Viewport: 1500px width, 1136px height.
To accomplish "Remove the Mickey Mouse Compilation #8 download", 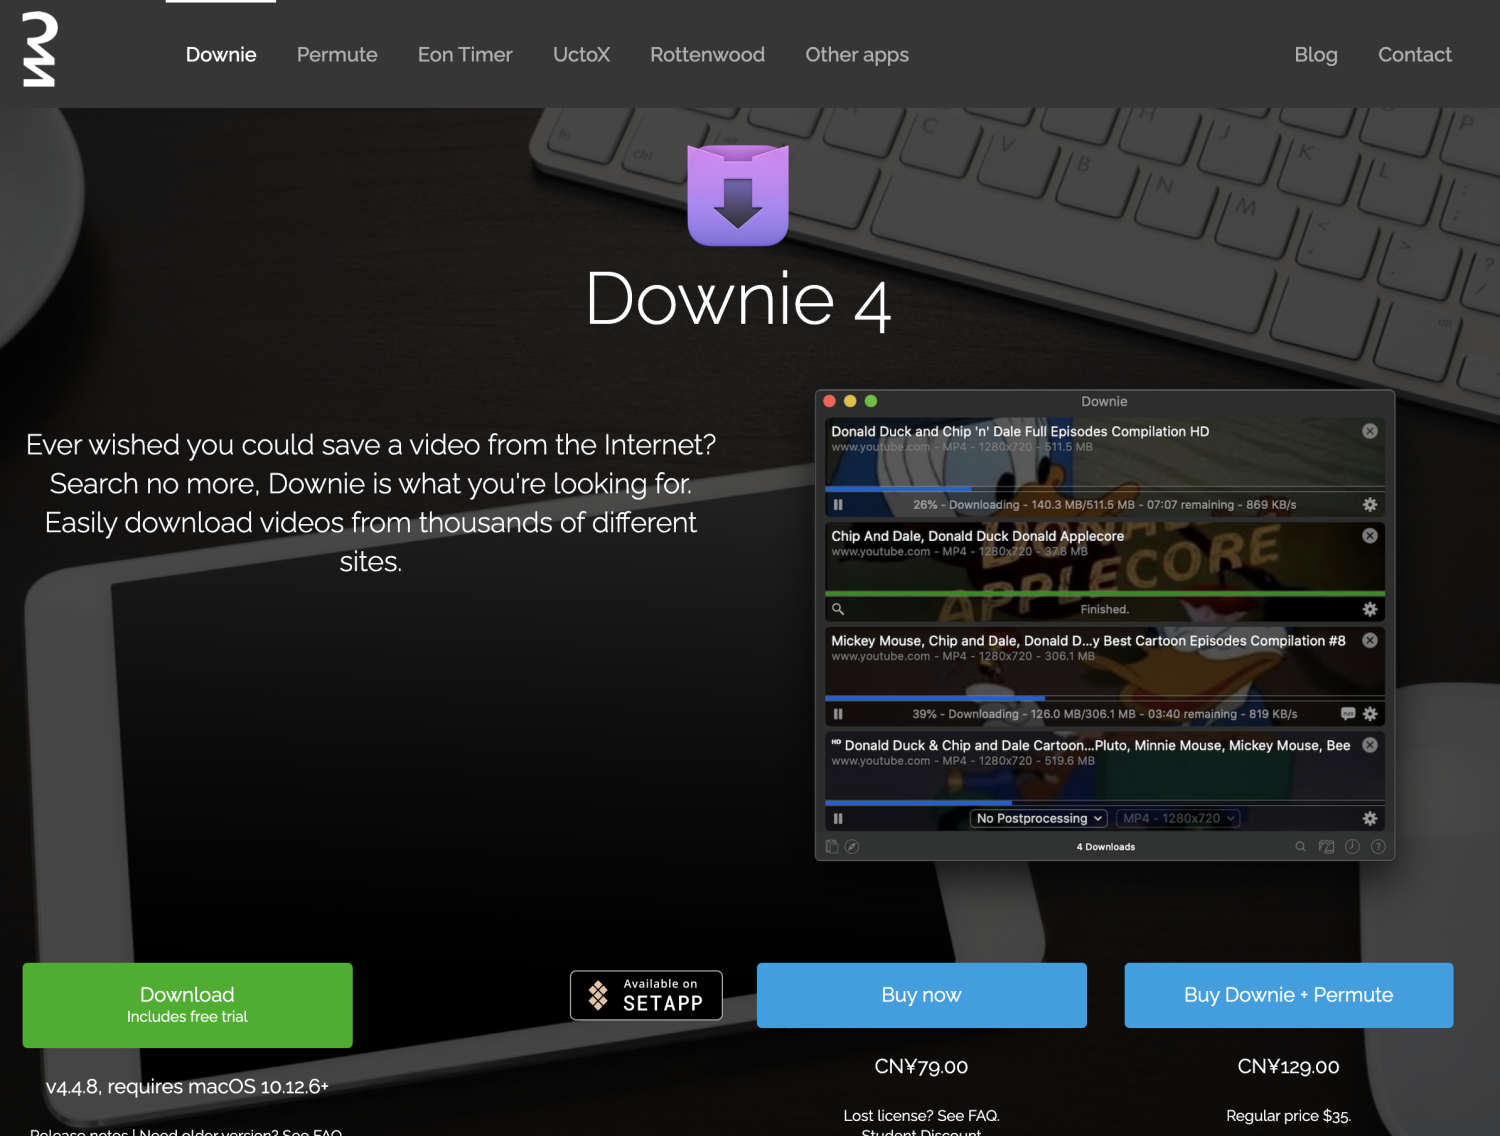I will 1370,640.
